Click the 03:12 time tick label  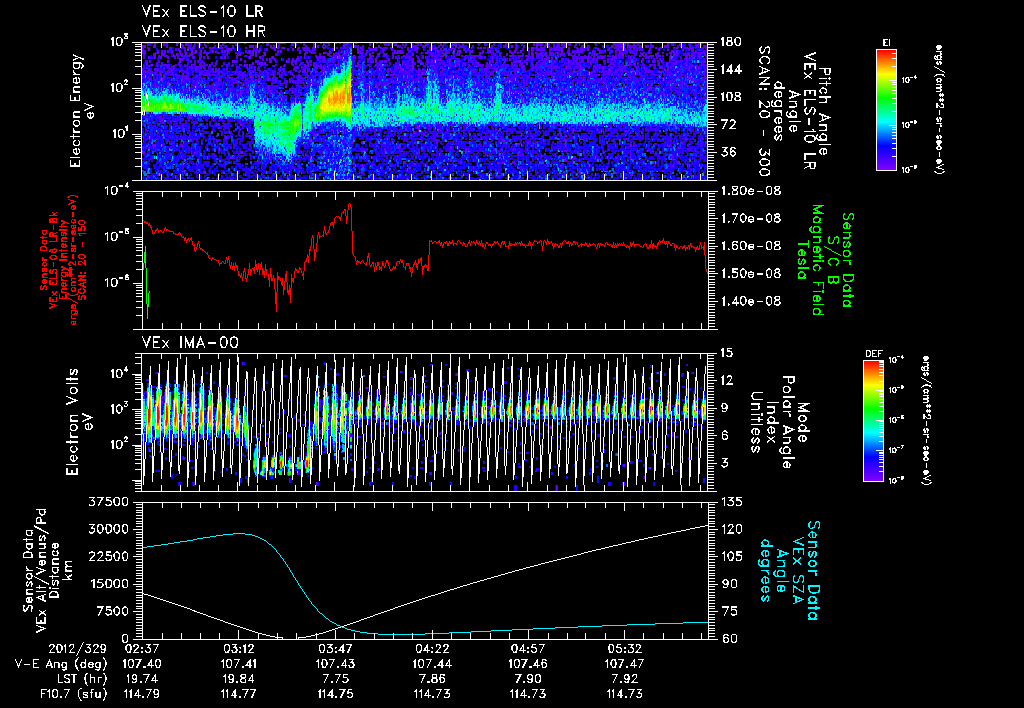238,649
